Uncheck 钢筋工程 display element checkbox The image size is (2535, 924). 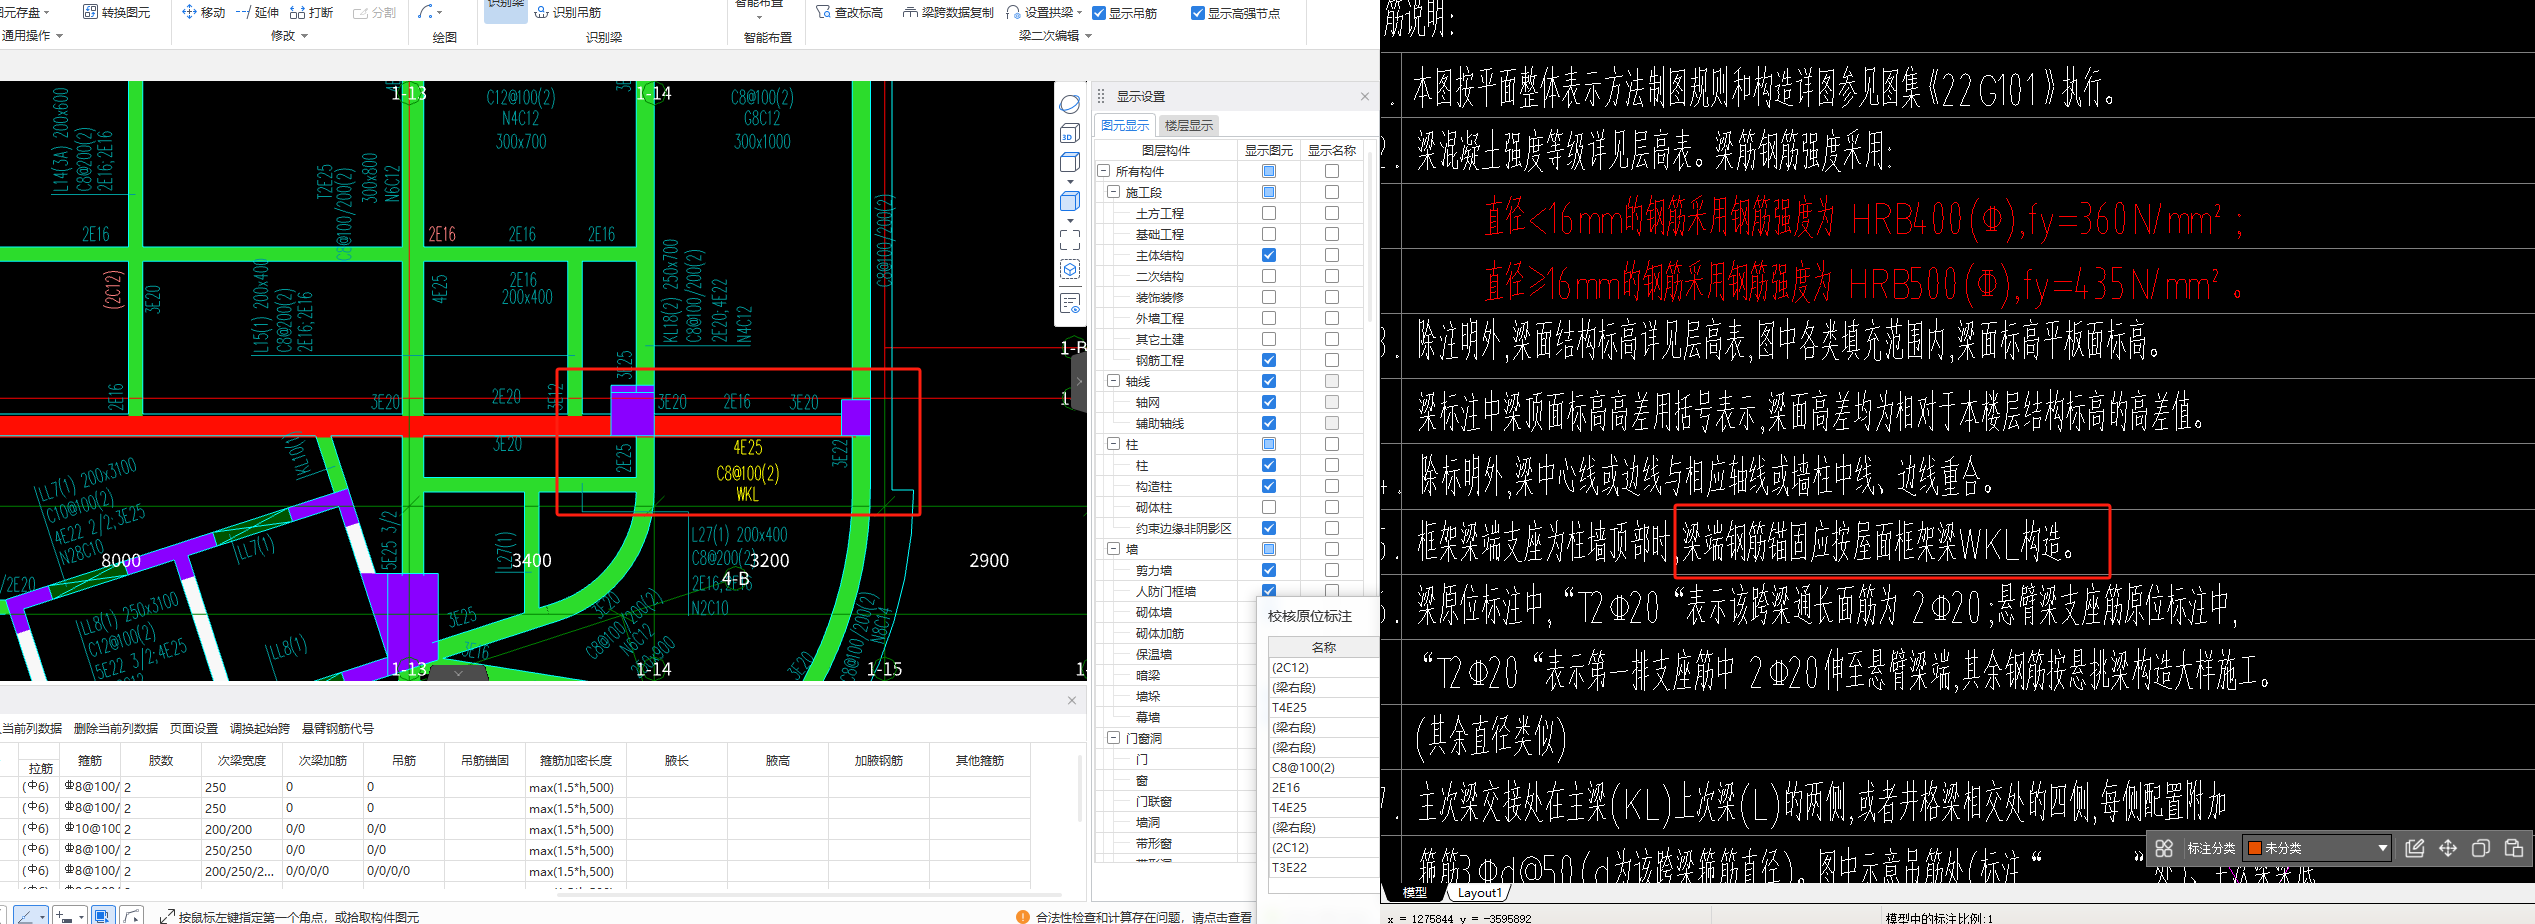point(1269,360)
